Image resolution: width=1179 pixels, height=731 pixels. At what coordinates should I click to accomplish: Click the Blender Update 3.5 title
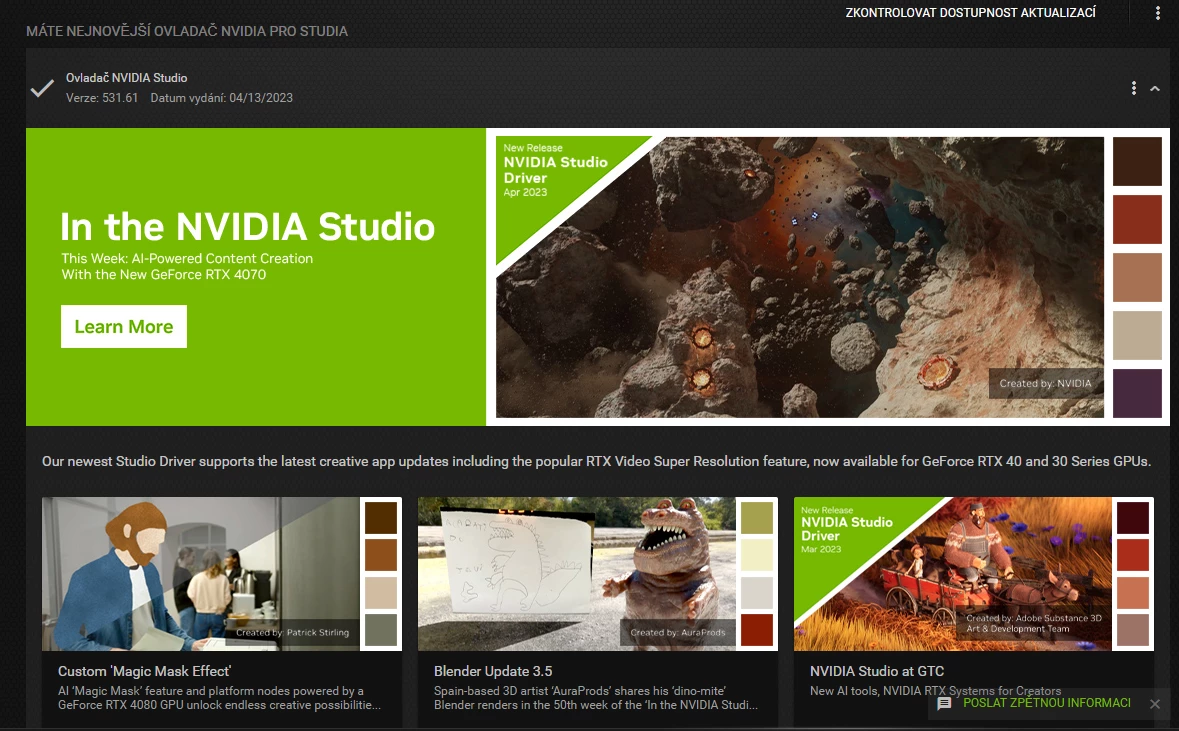point(493,671)
